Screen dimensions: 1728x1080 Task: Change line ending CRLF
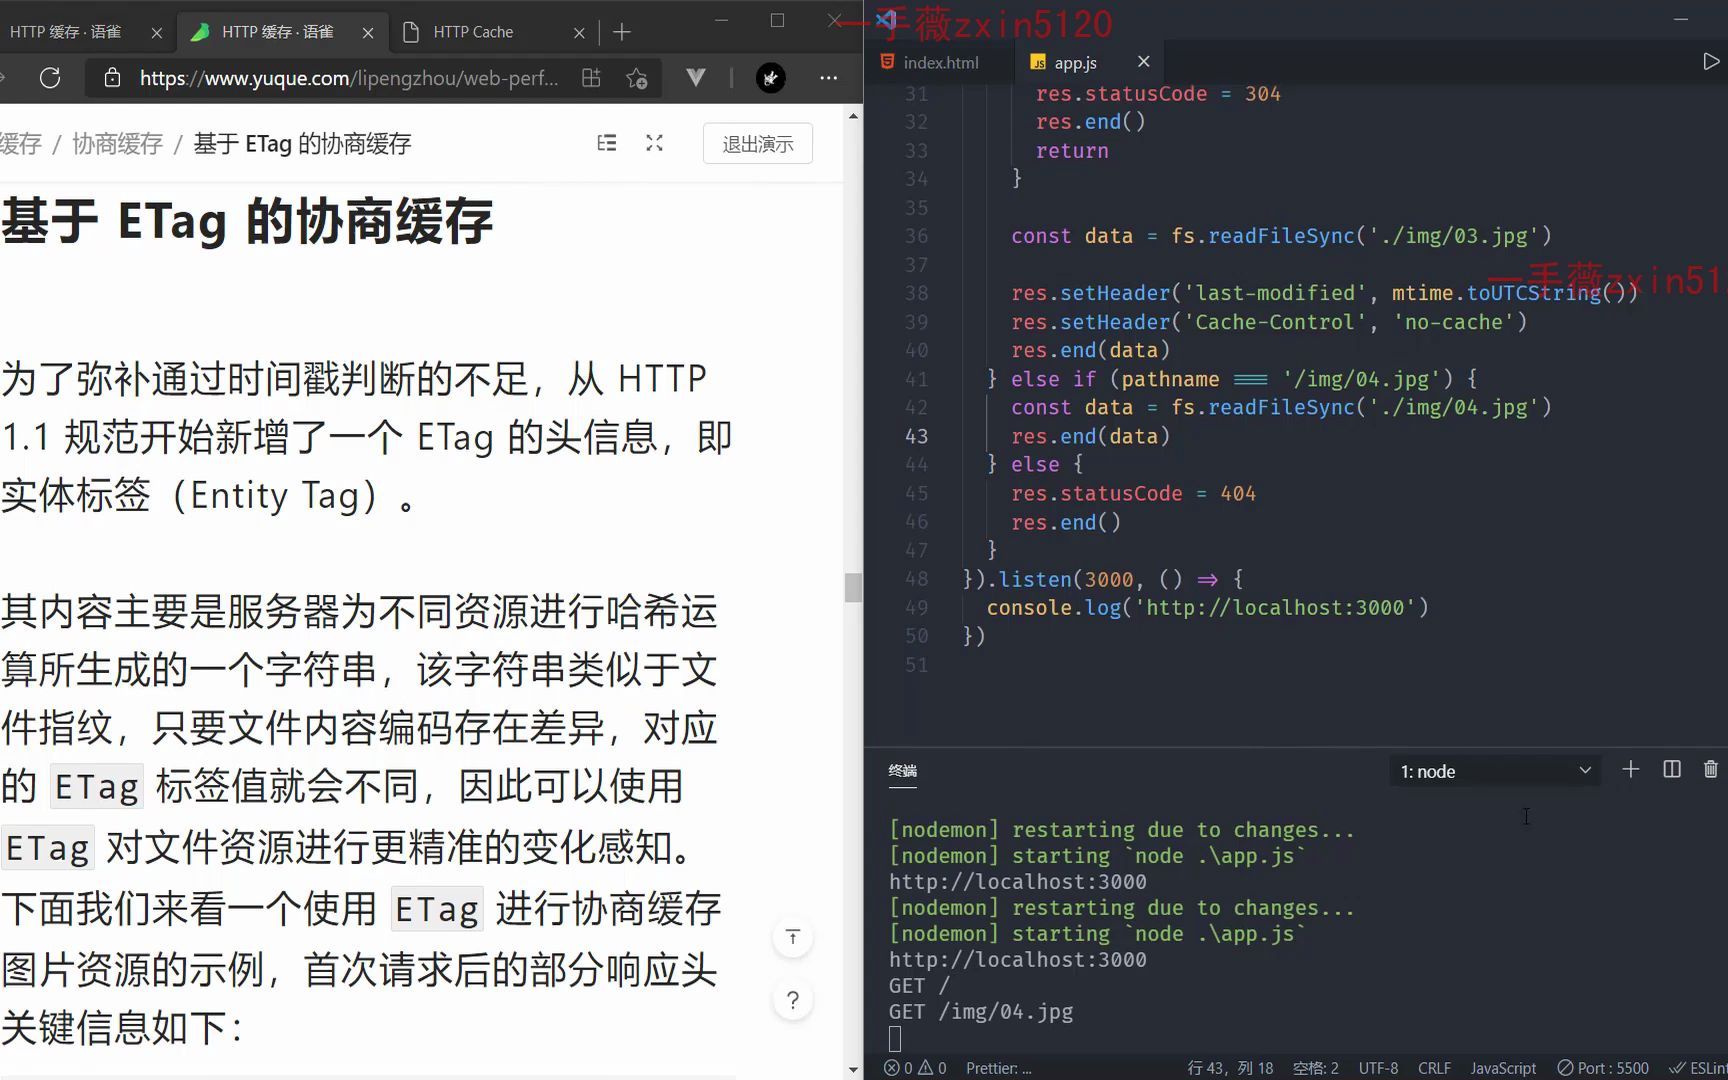click(1434, 1068)
